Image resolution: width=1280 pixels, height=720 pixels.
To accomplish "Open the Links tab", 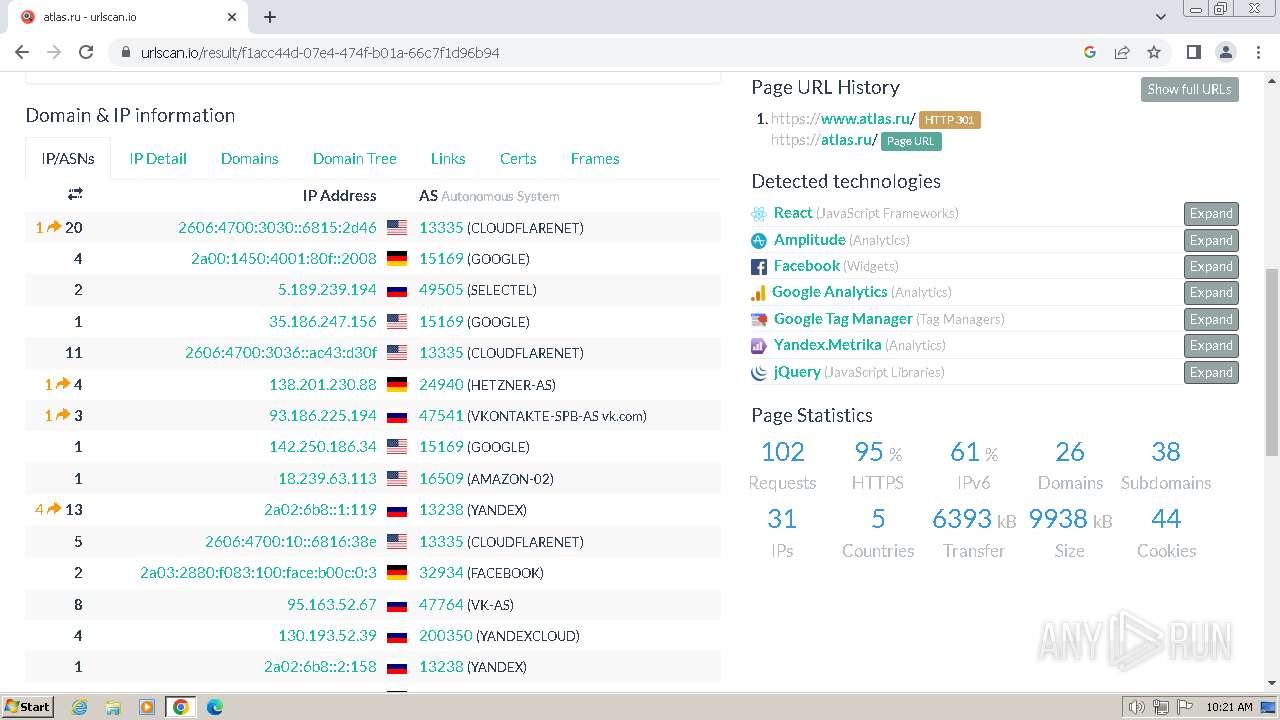I will 448,158.
